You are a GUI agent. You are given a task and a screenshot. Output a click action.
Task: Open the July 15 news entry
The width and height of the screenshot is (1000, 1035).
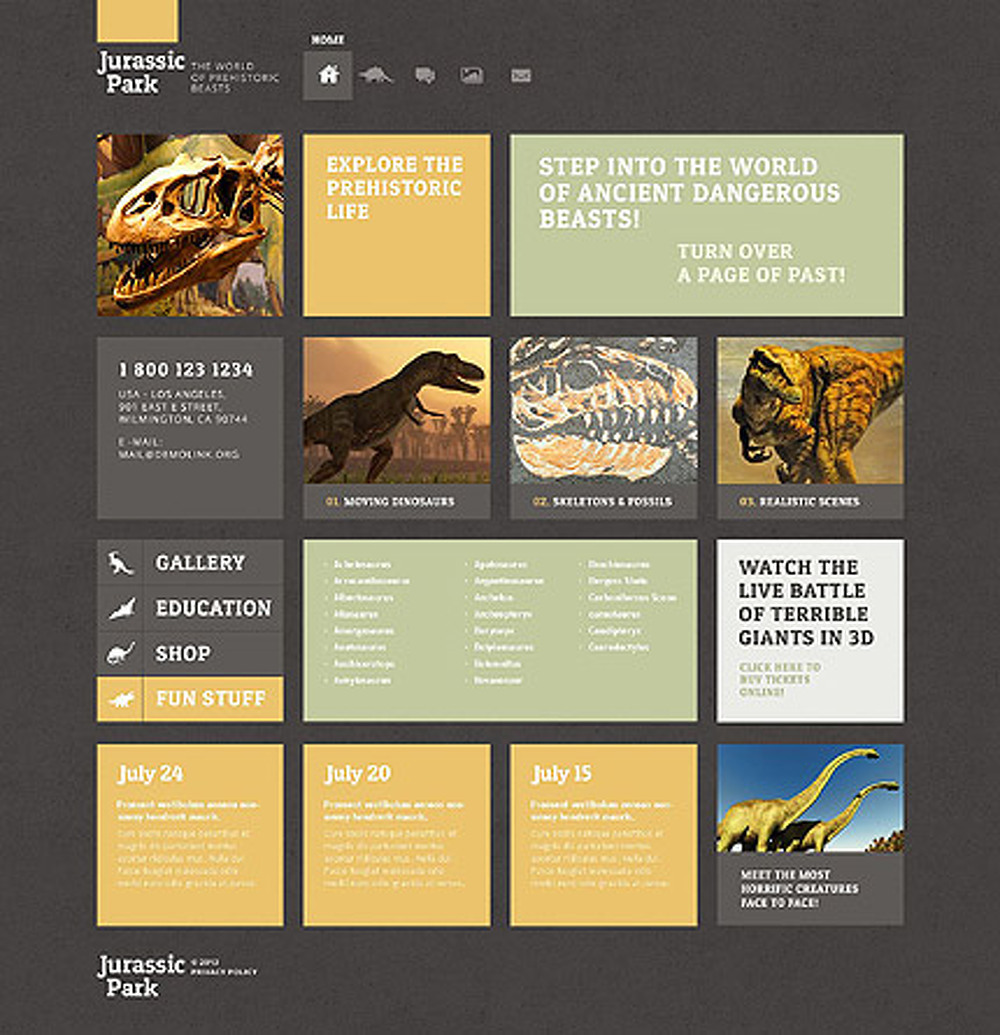coord(603,835)
